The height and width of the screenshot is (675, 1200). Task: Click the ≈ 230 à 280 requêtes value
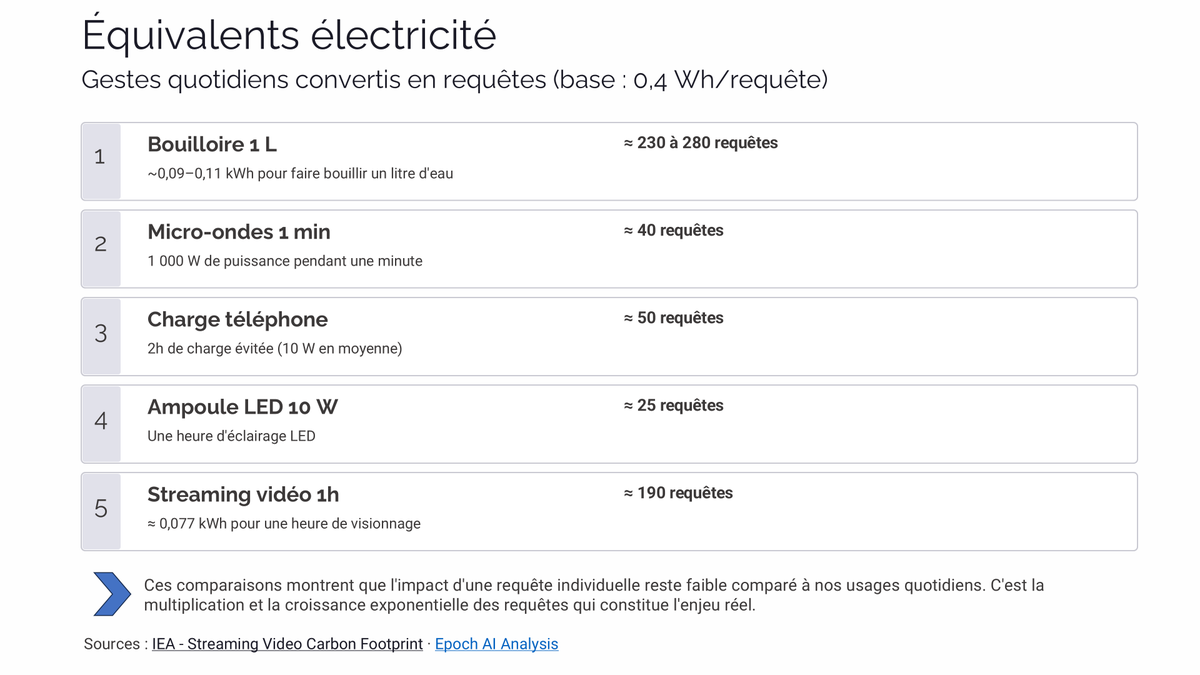tap(700, 143)
